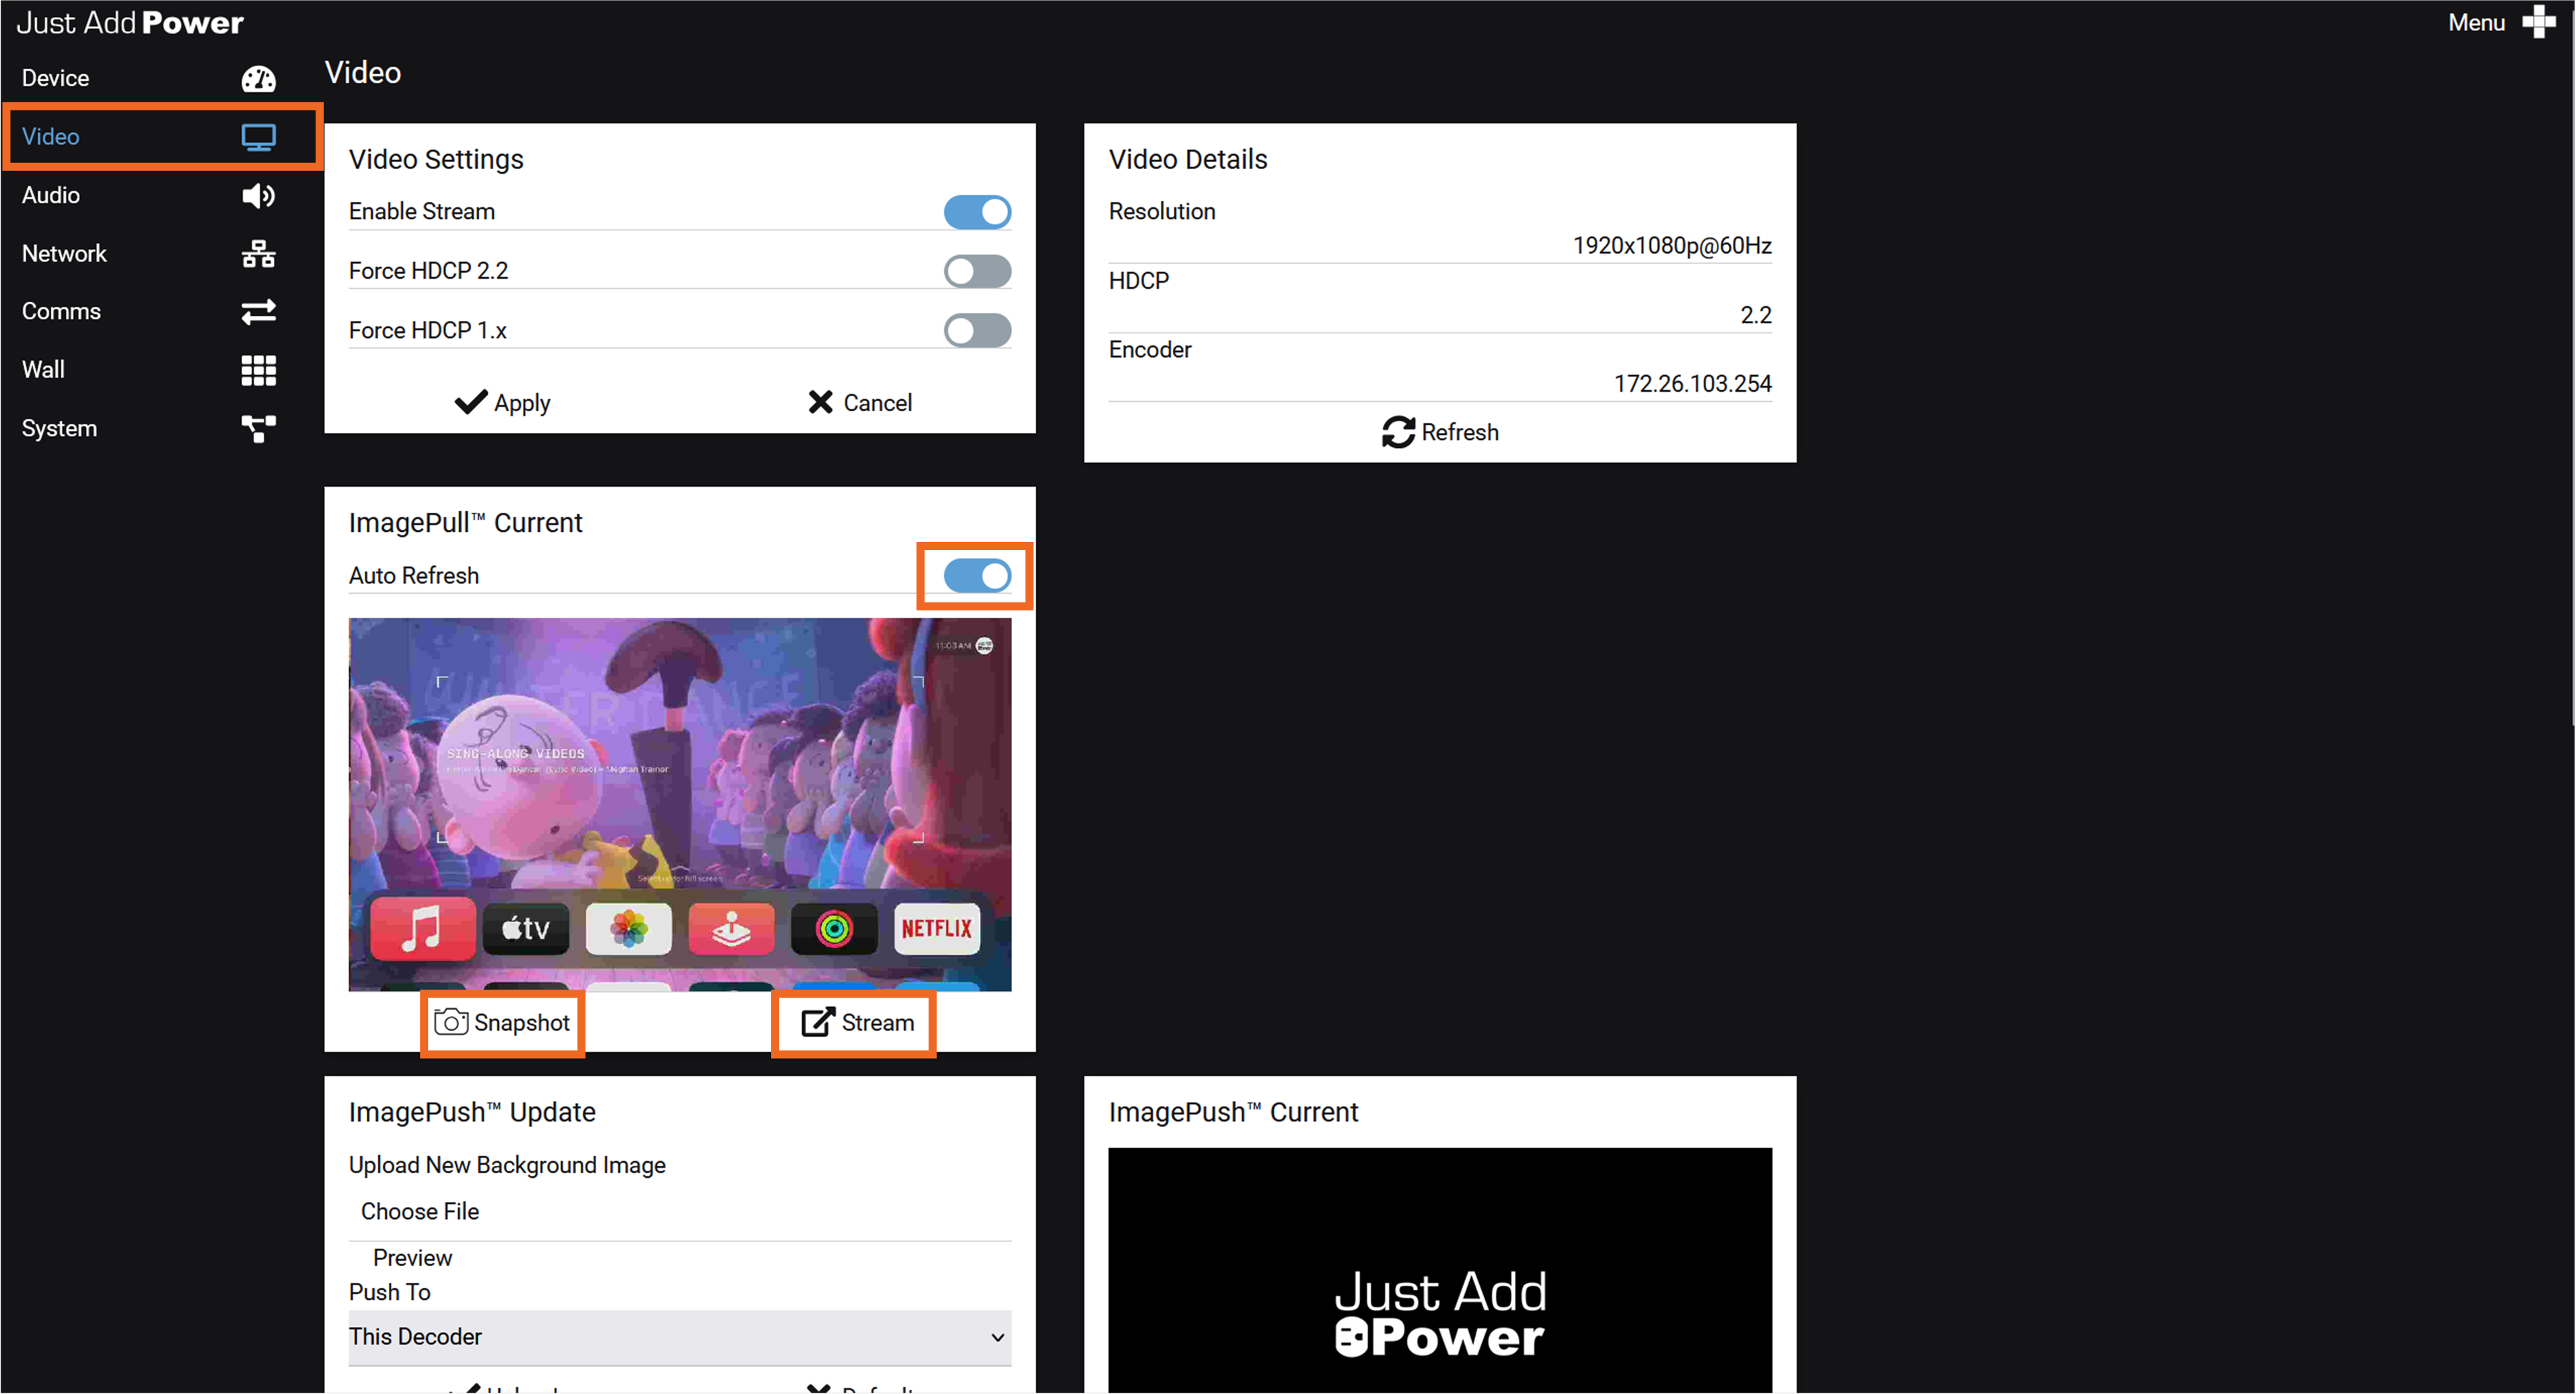Click the Audio speaker icon
The image size is (2576, 1394).
tap(258, 195)
